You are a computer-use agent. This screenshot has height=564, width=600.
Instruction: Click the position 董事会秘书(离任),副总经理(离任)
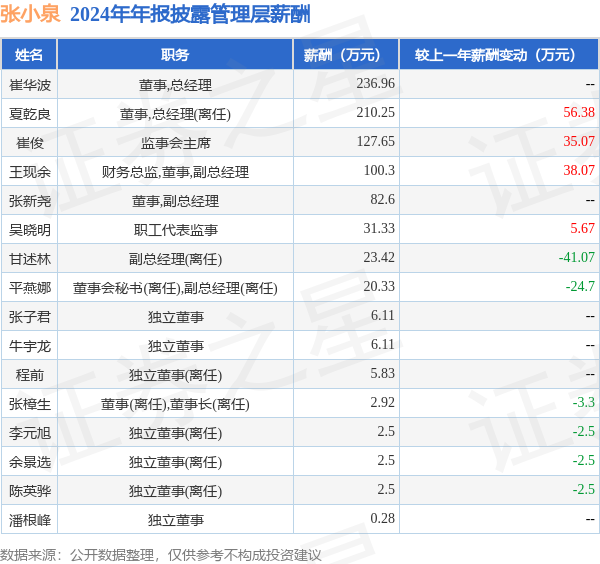[x=175, y=288]
